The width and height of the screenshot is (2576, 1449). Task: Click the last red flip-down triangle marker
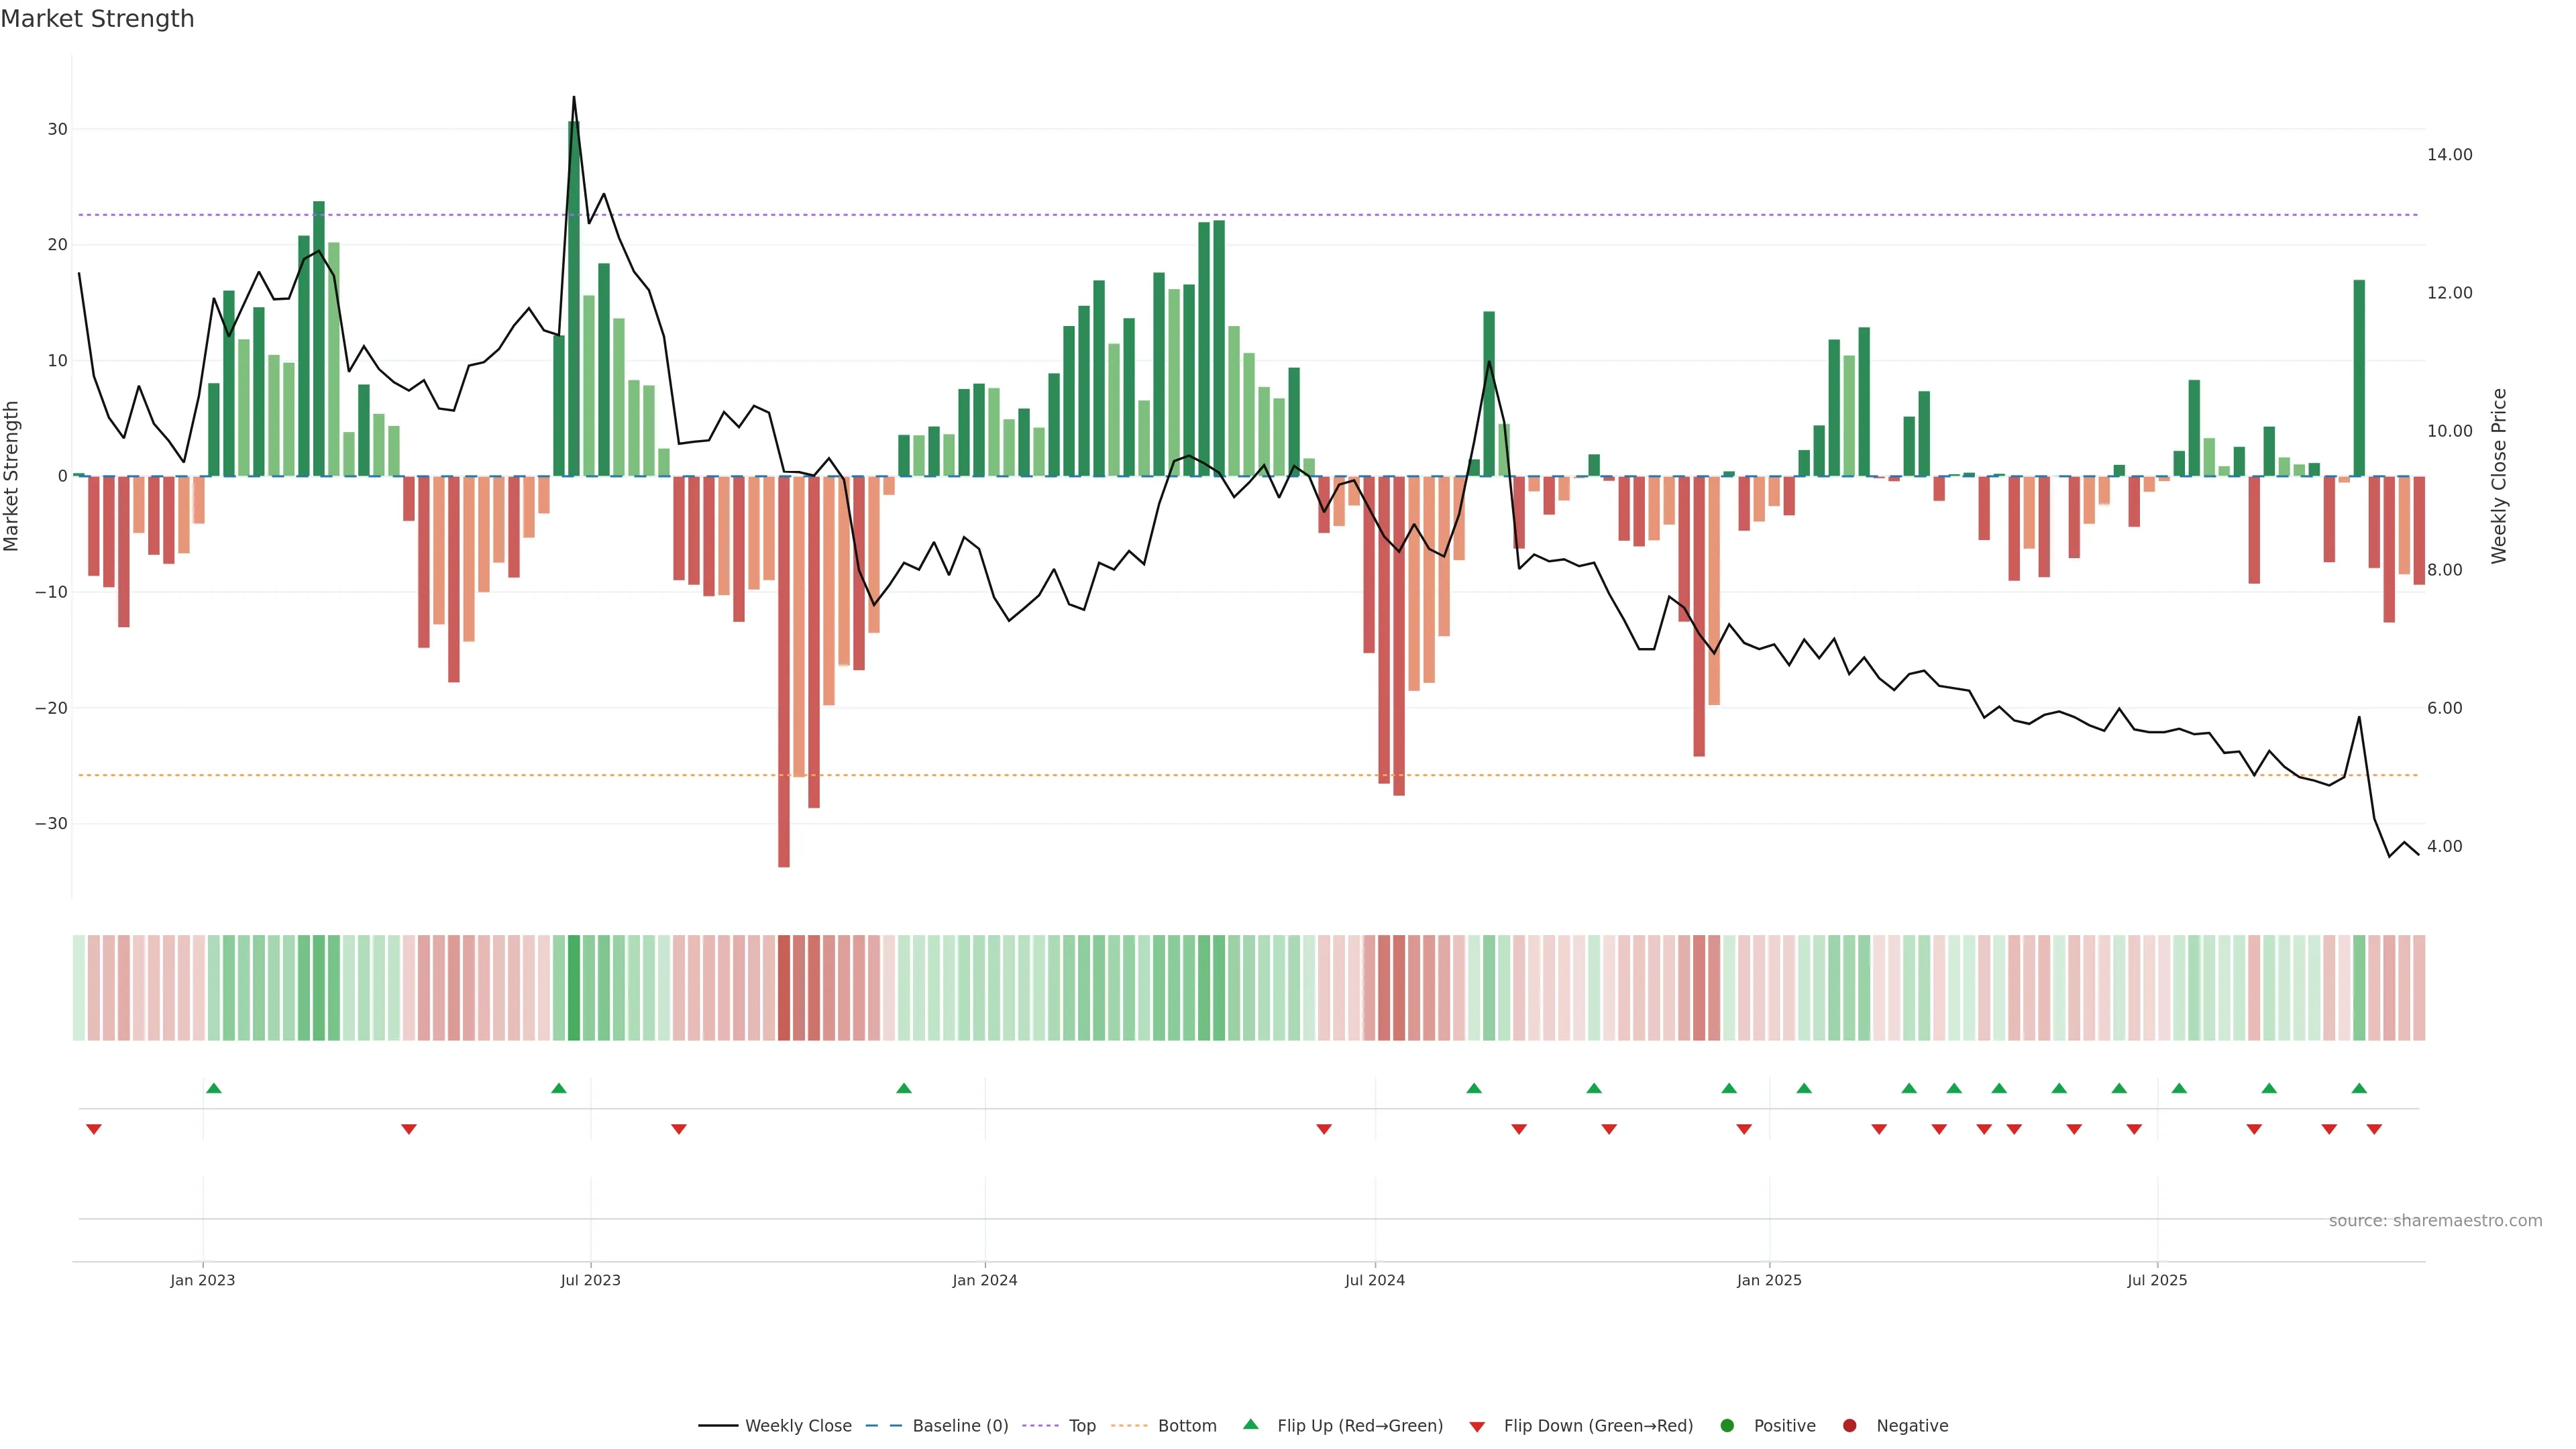[2374, 1129]
